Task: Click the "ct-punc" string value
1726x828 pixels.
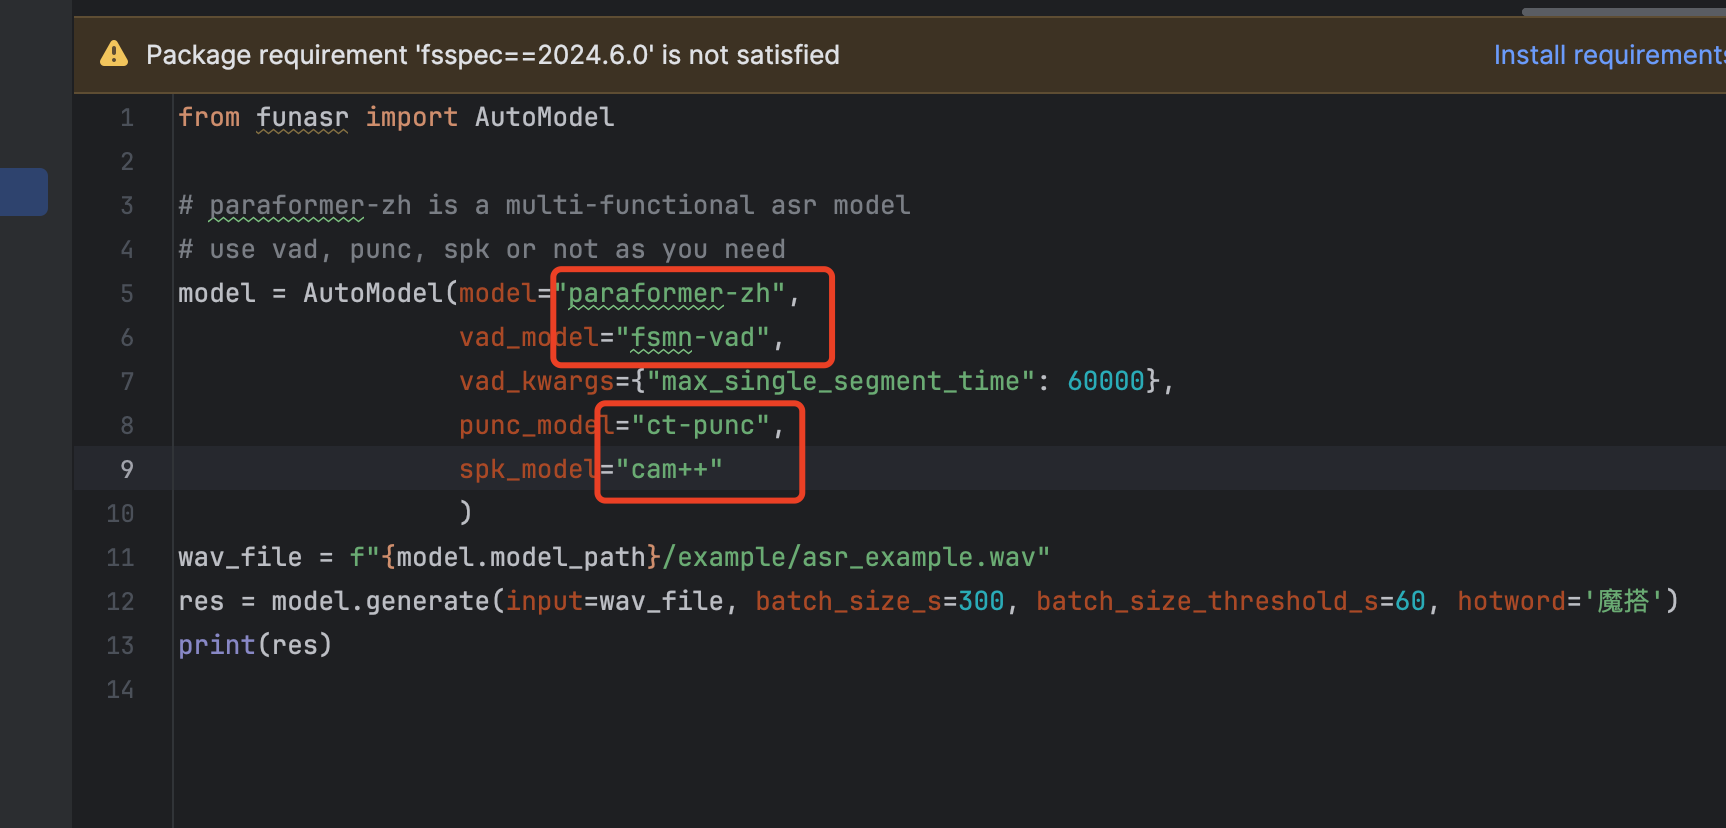Action: click(x=700, y=426)
